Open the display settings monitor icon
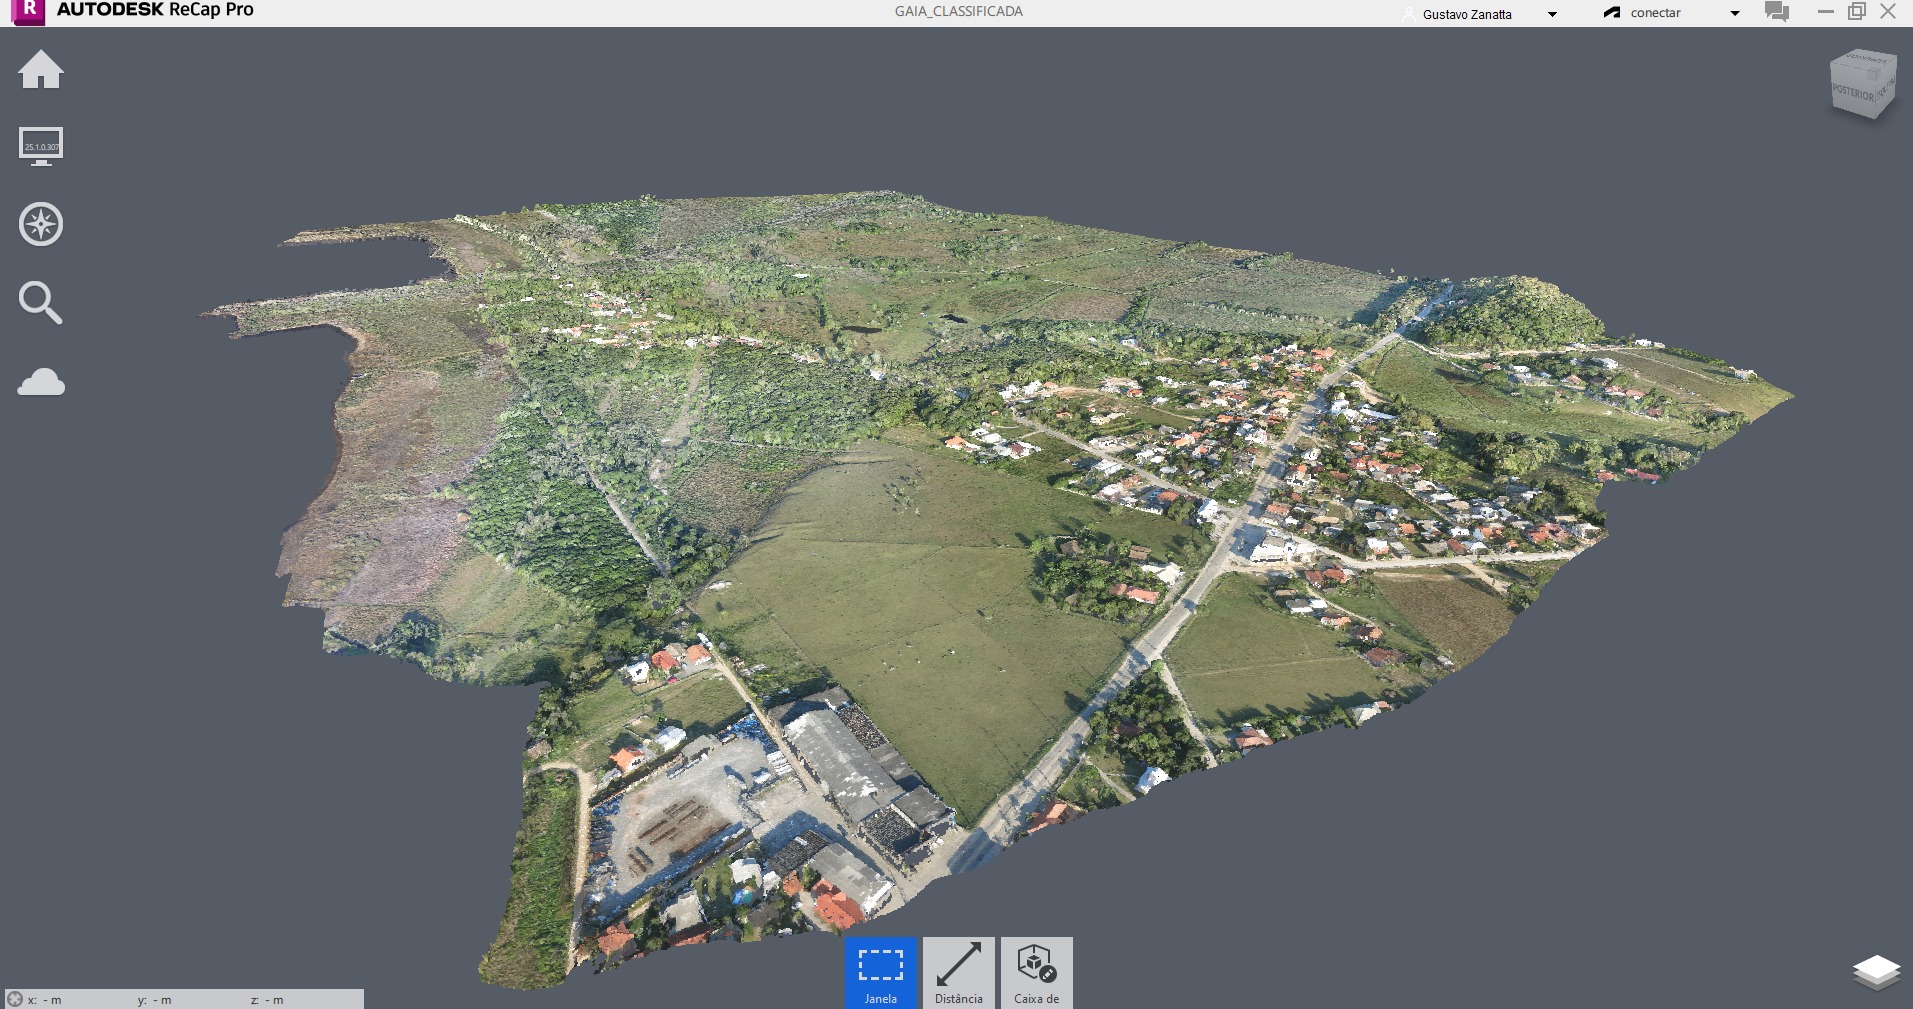This screenshot has width=1913, height=1009. pyautogui.click(x=41, y=146)
